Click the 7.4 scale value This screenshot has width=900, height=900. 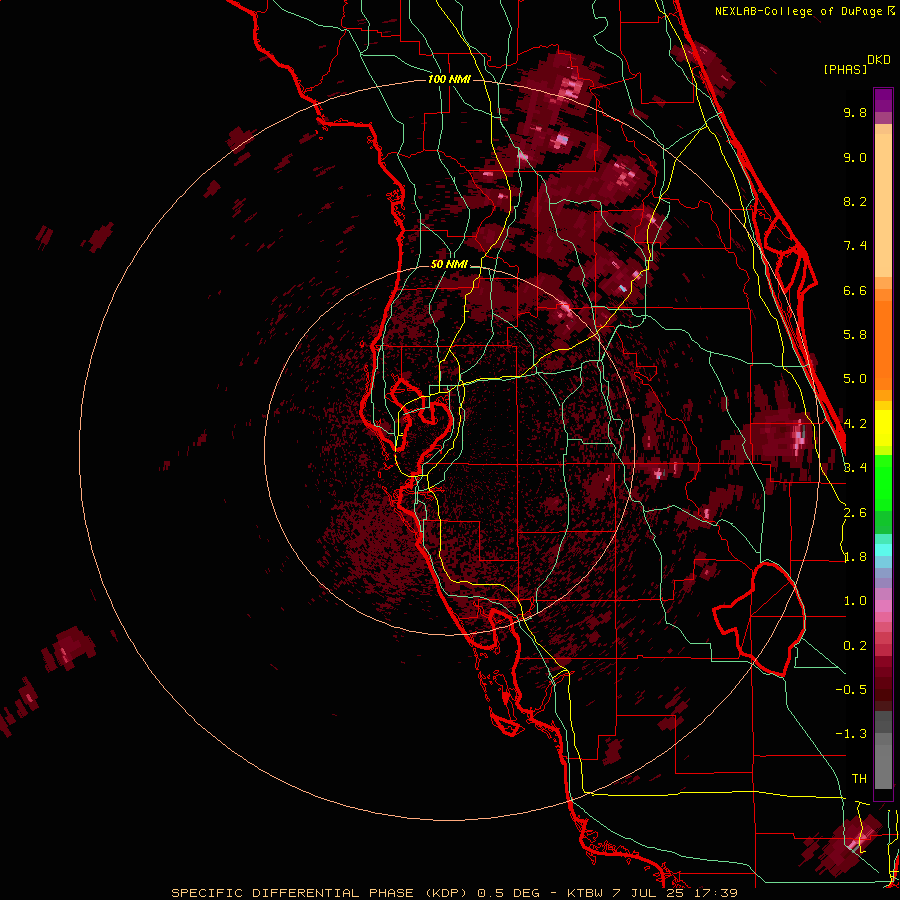pos(855,246)
